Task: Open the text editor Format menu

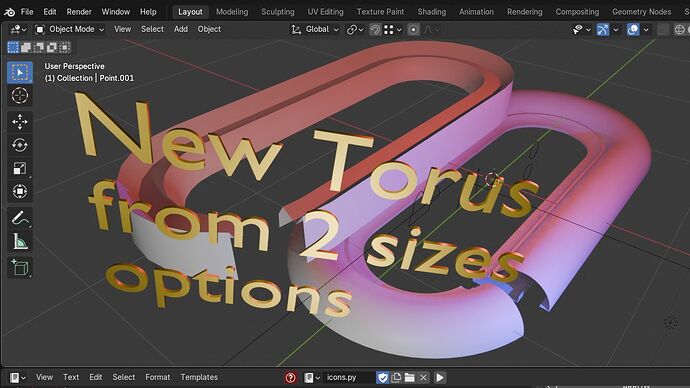Action: [x=158, y=377]
